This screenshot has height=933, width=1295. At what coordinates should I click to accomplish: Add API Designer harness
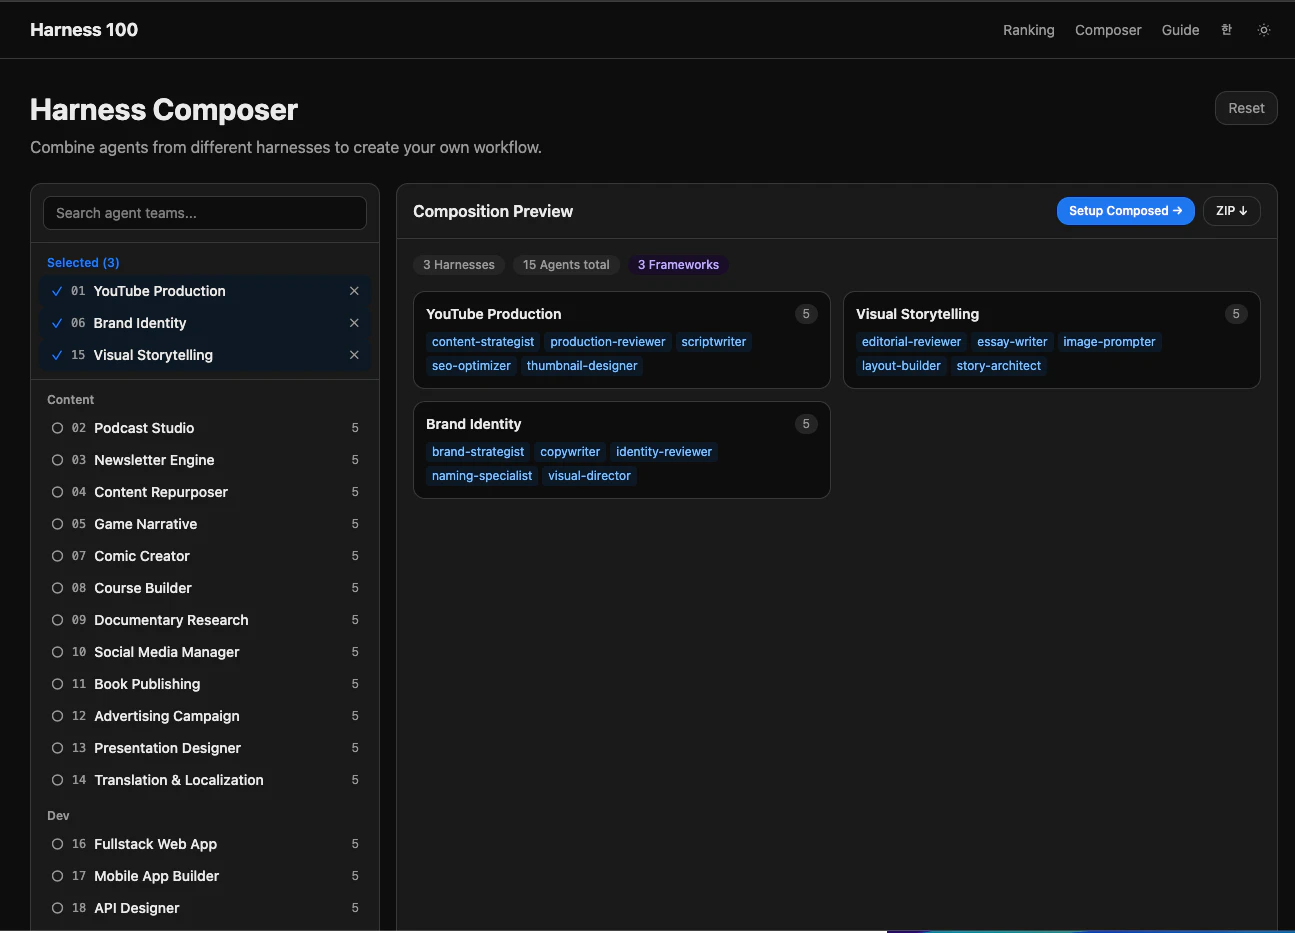[x=205, y=908]
